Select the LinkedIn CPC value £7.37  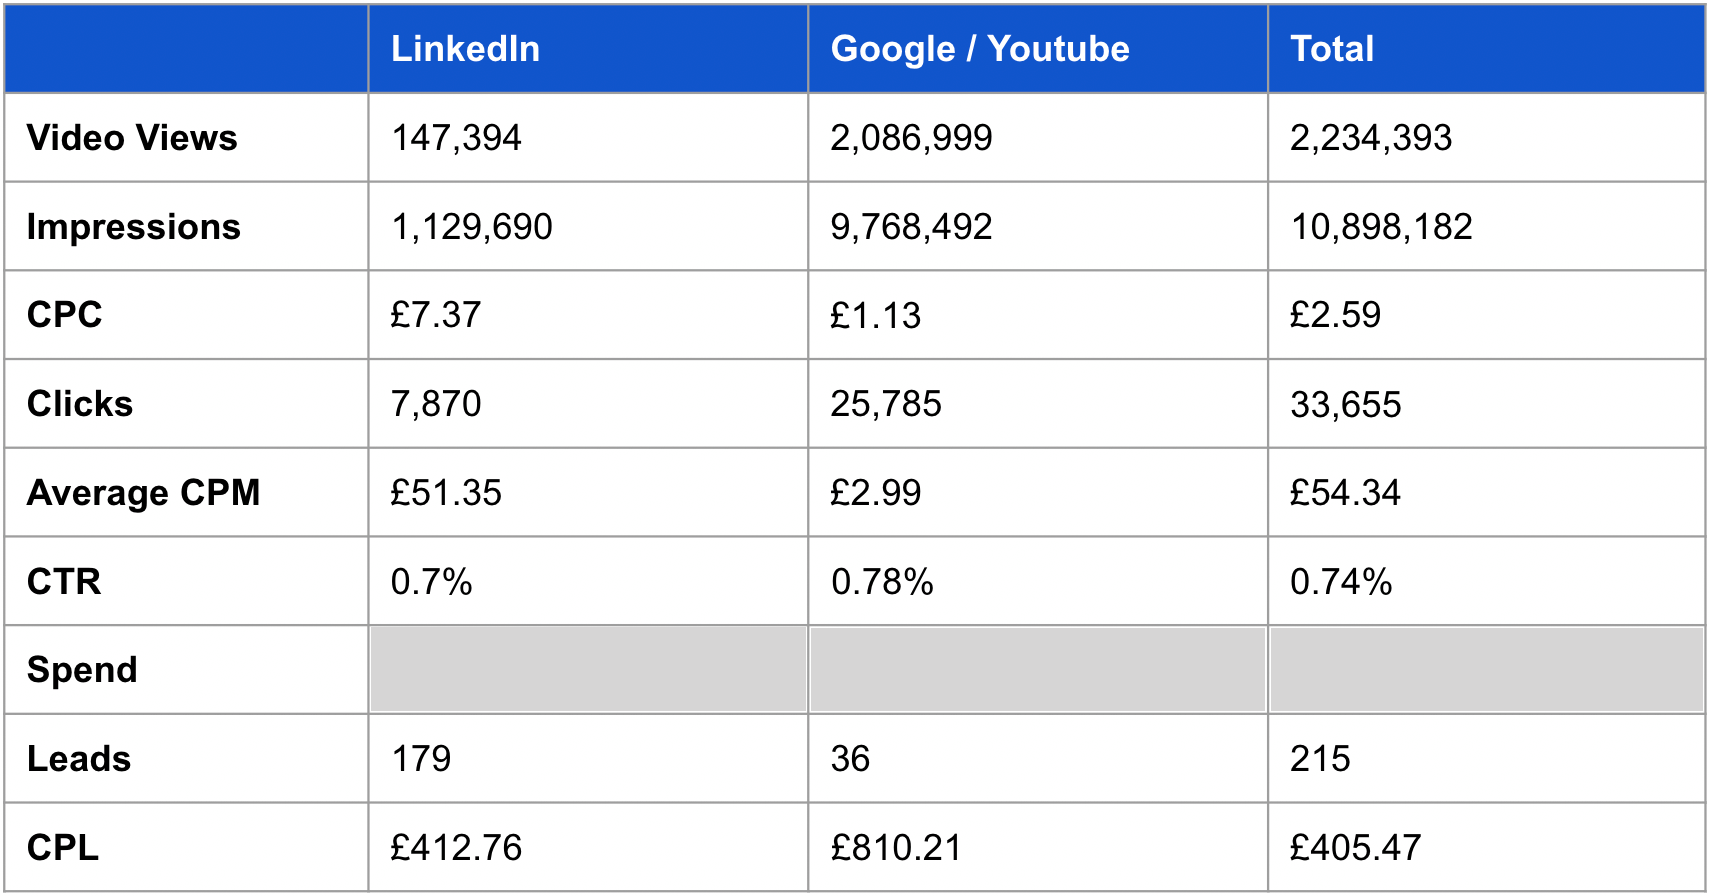pyautogui.click(x=436, y=315)
